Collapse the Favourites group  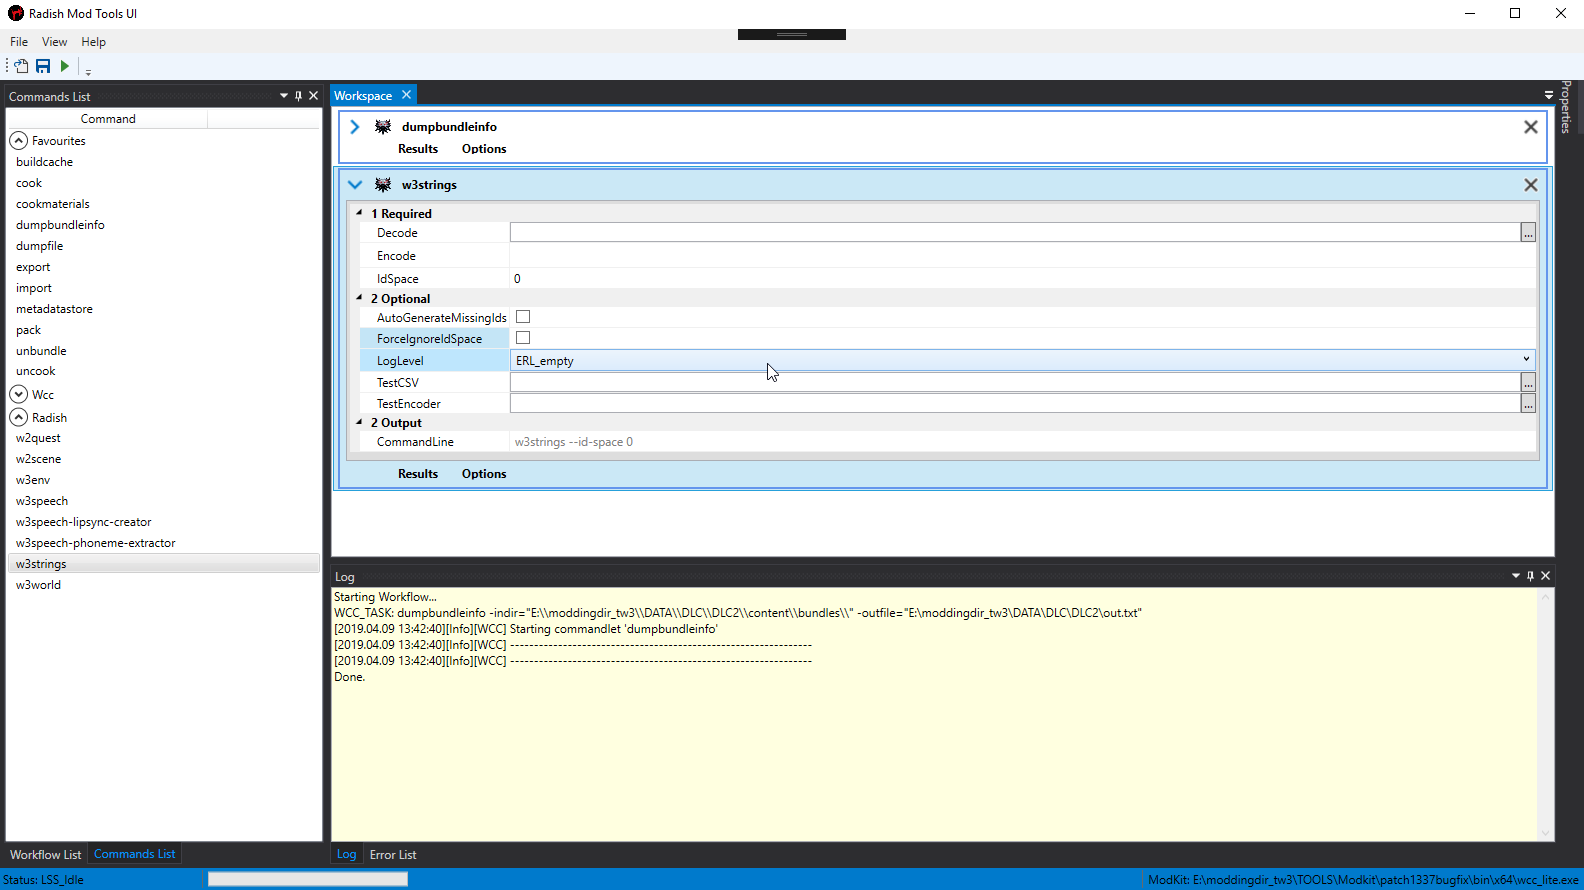click(18, 141)
